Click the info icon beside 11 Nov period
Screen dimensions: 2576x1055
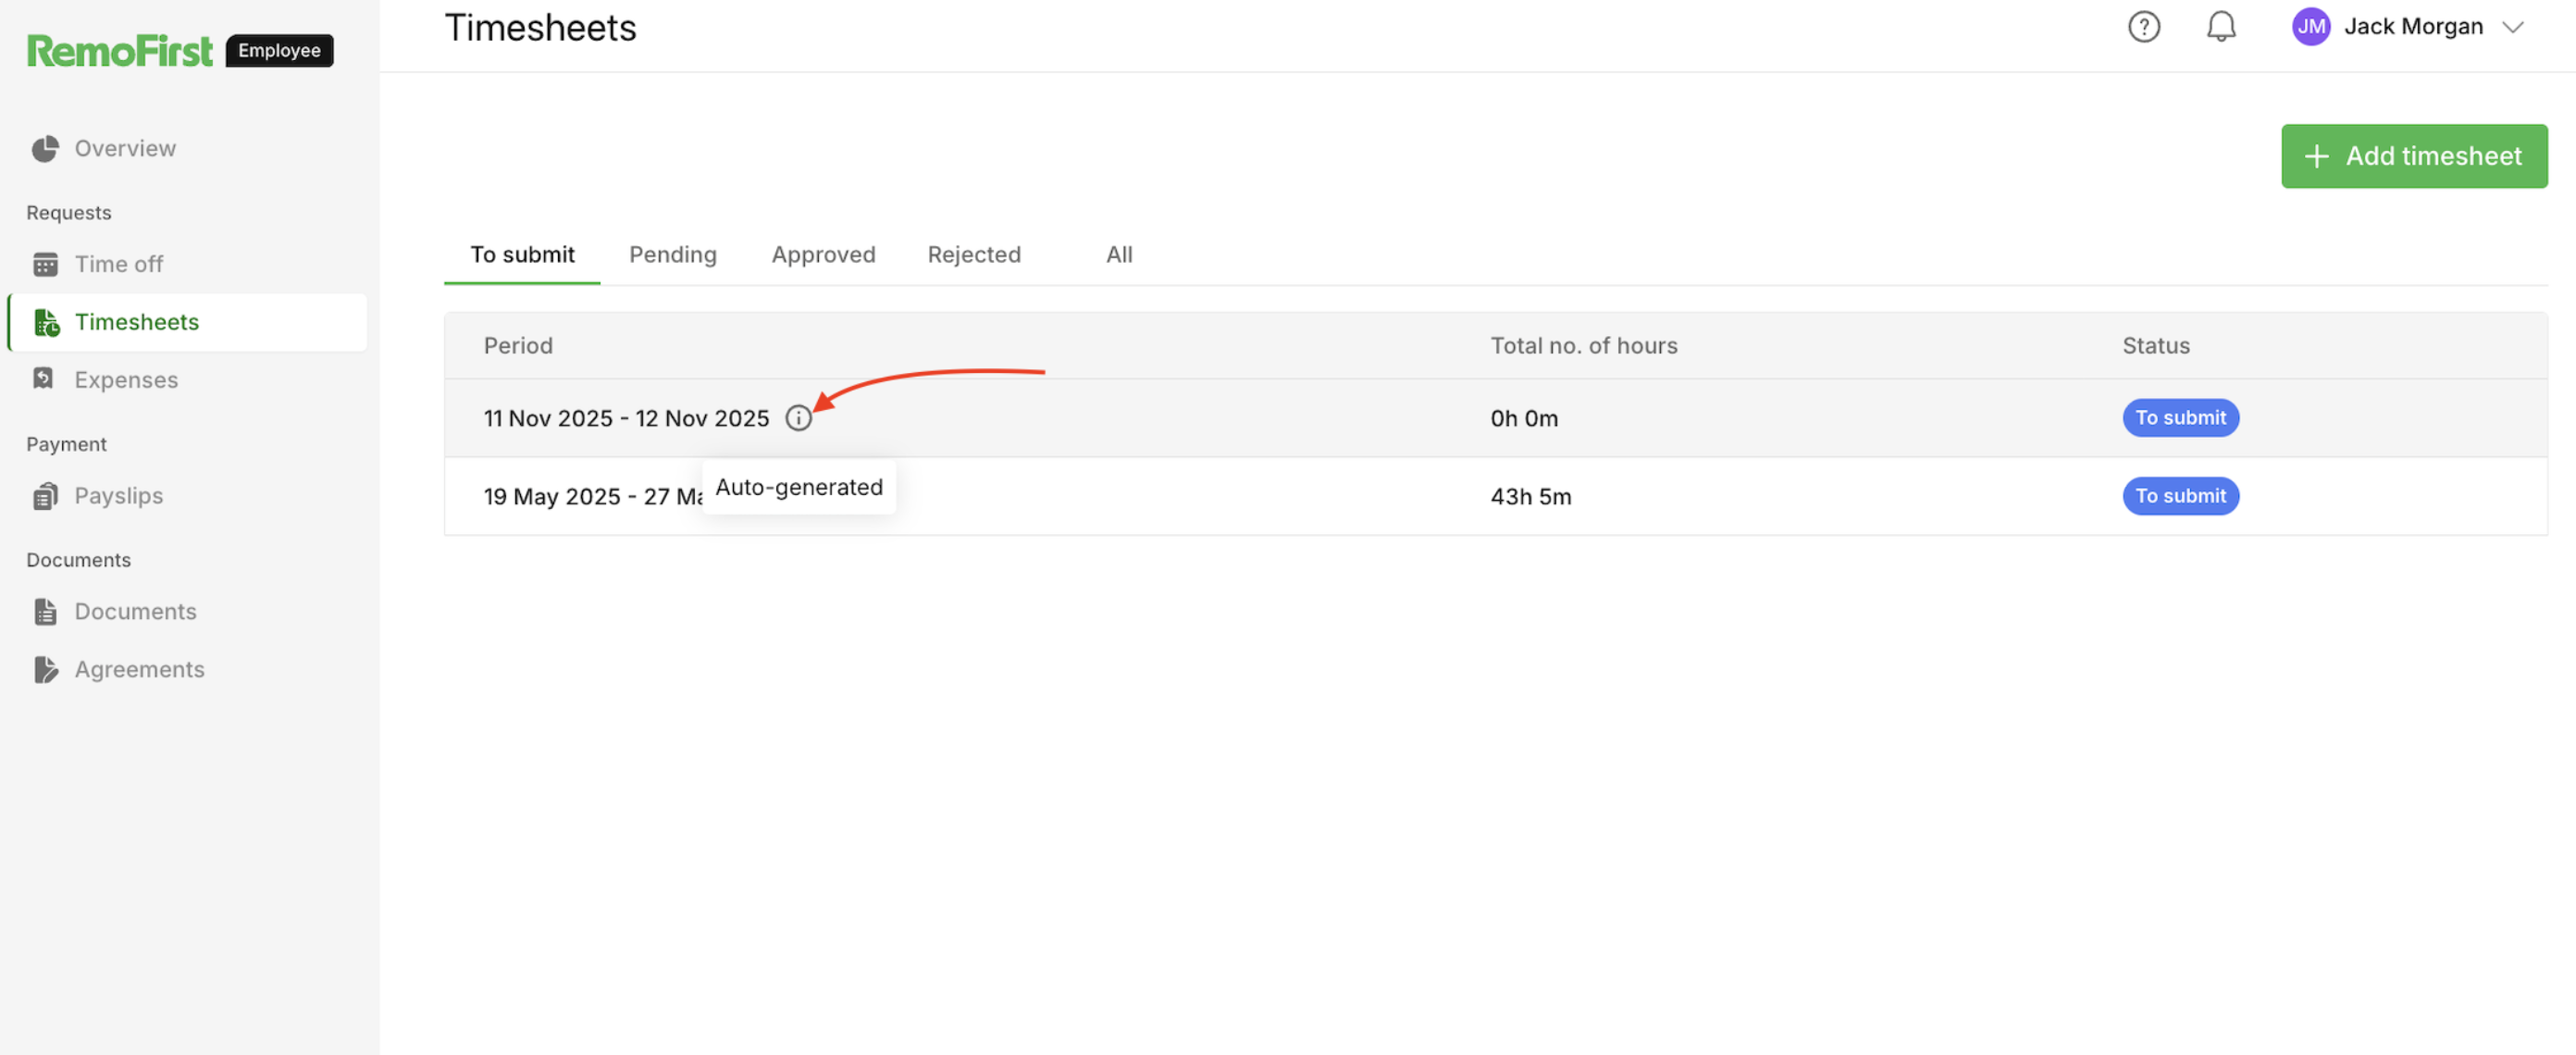(798, 418)
